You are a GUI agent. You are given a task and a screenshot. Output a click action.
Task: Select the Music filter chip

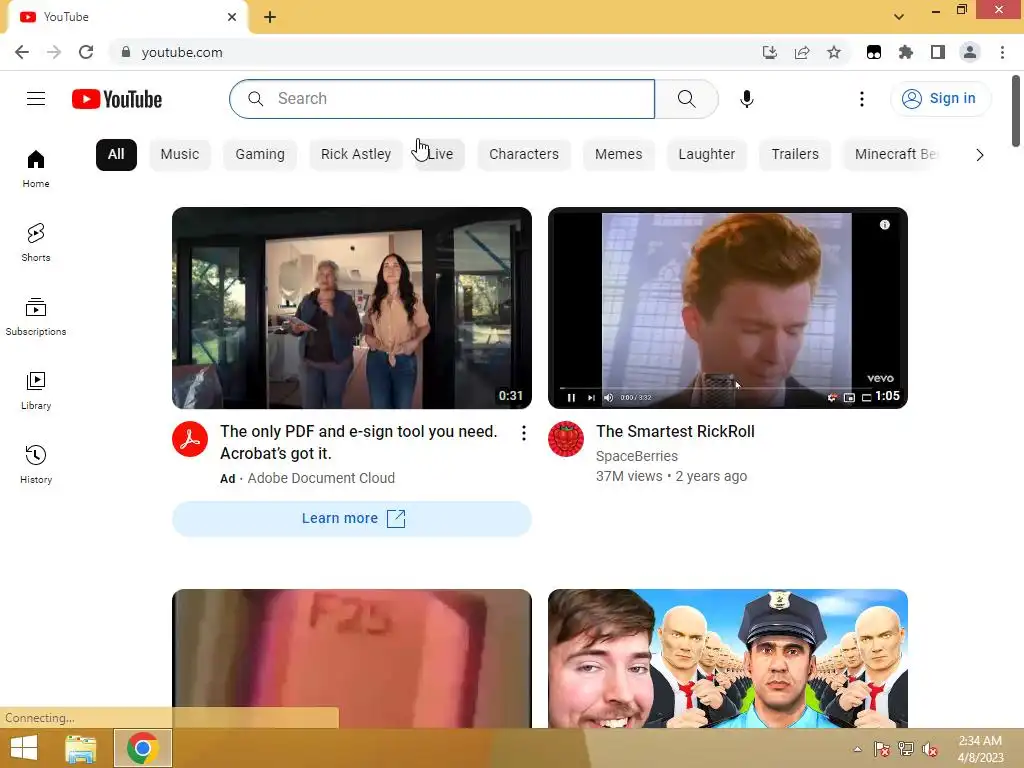tap(180, 155)
